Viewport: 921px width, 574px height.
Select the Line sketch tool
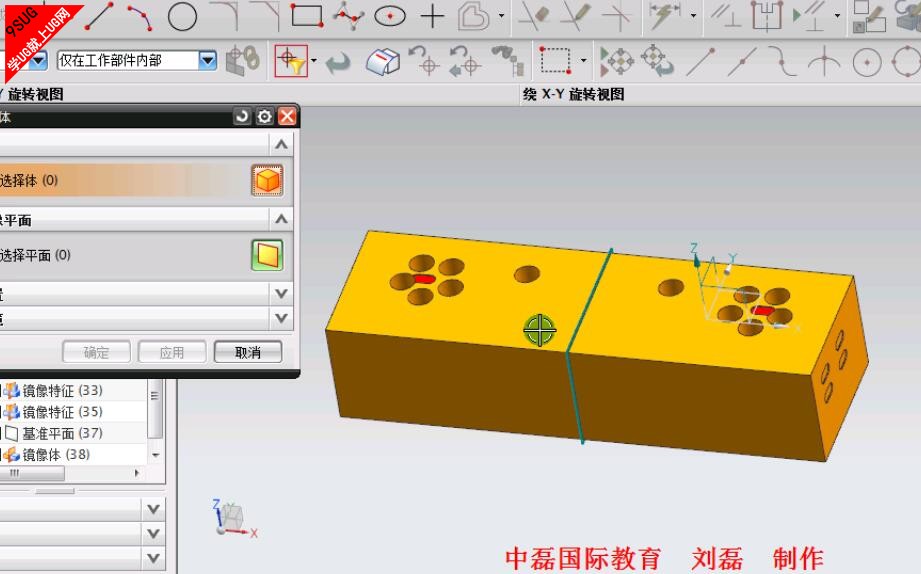(99, 16)
